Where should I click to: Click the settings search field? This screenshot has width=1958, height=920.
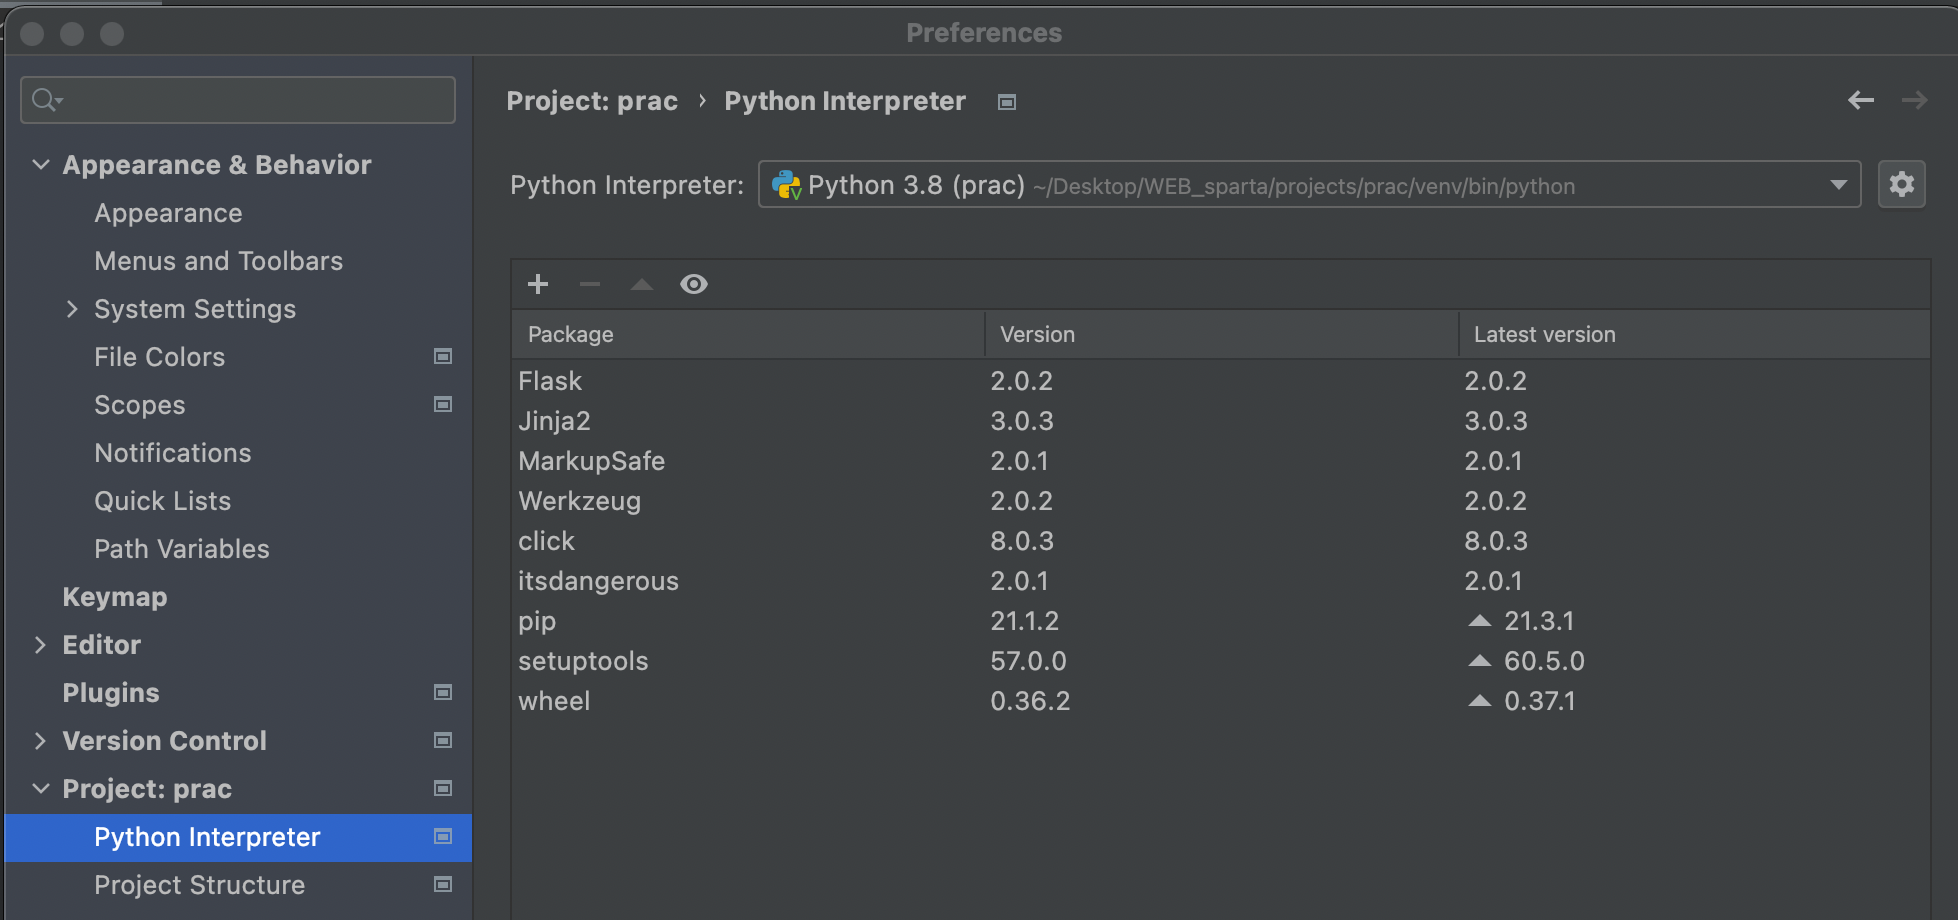coord(238,100)
